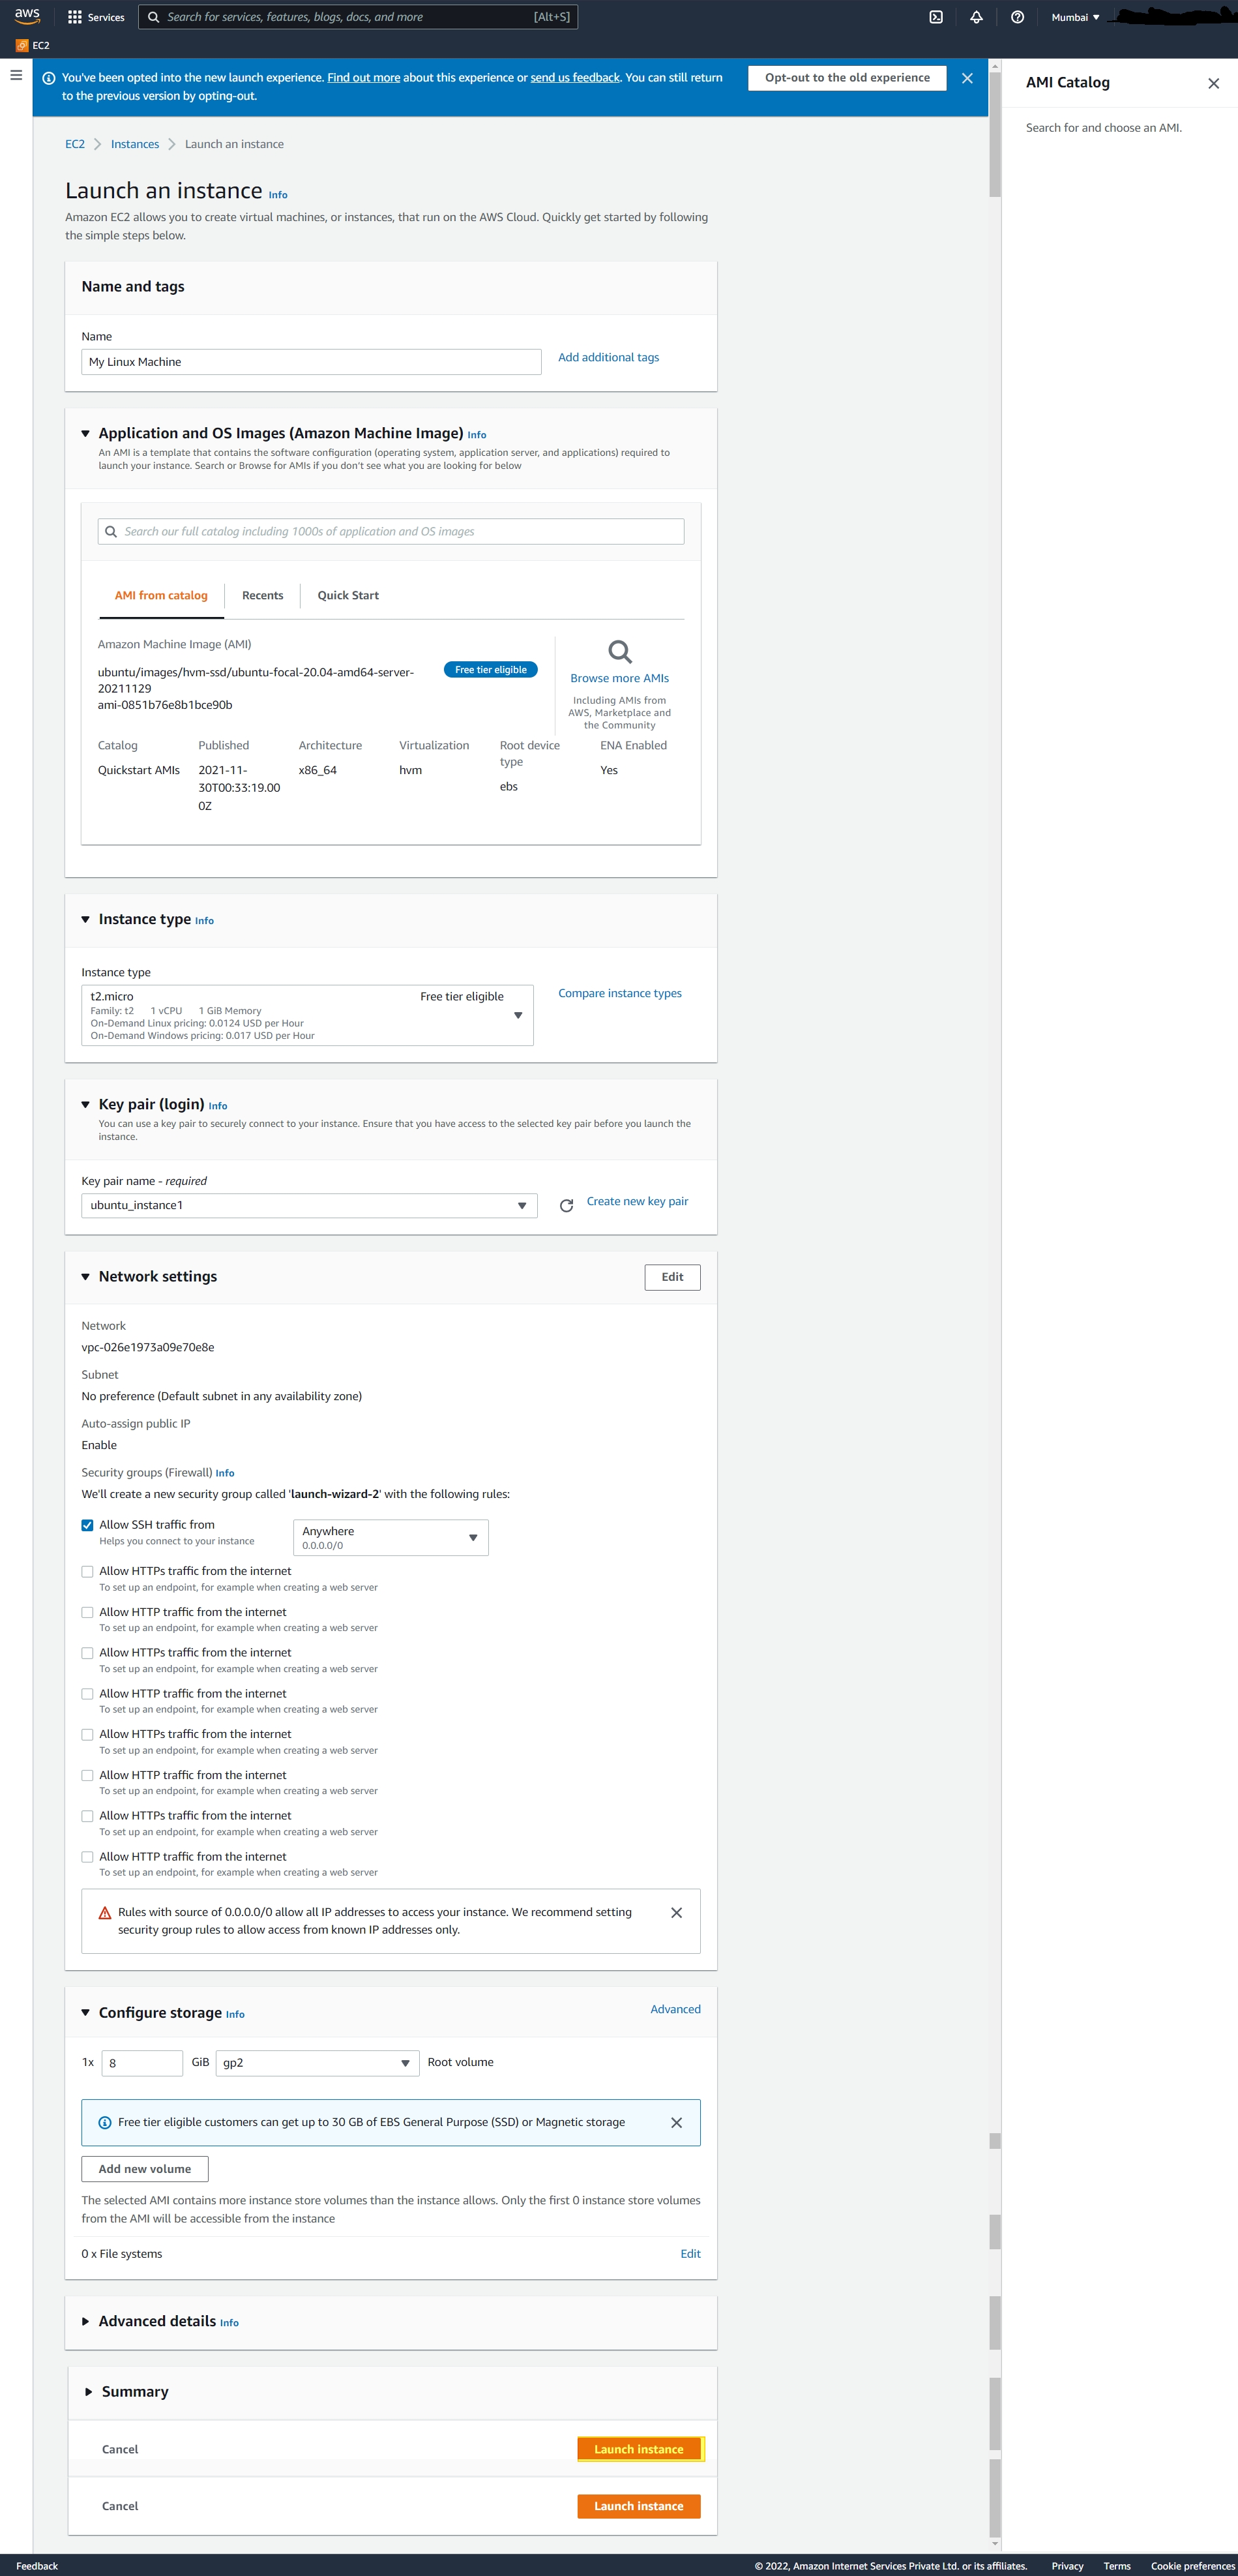Image resolution: width=1238 pixels, height=2576 pixels.
Task: Open the gp2 volume type dropdown
Action: 317,2063
